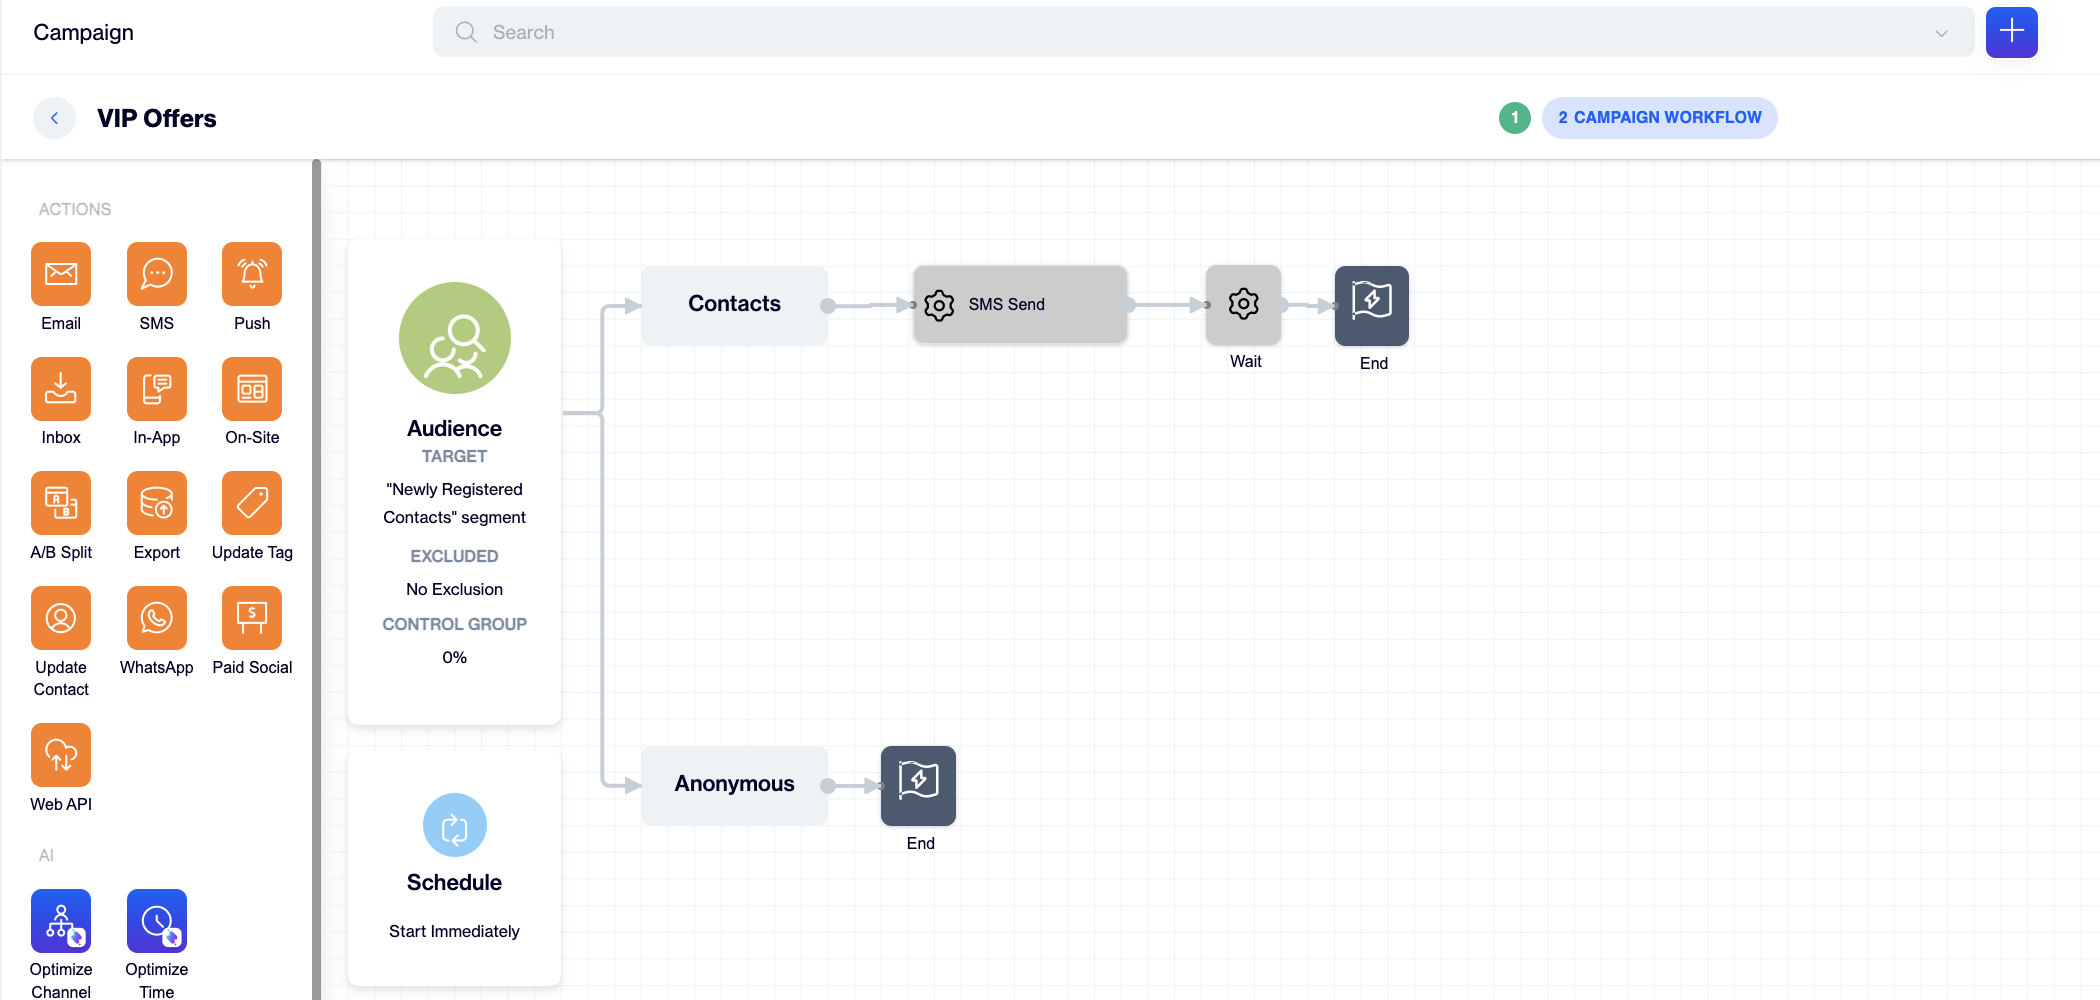Select the In-App action icon

coord(157,389)
